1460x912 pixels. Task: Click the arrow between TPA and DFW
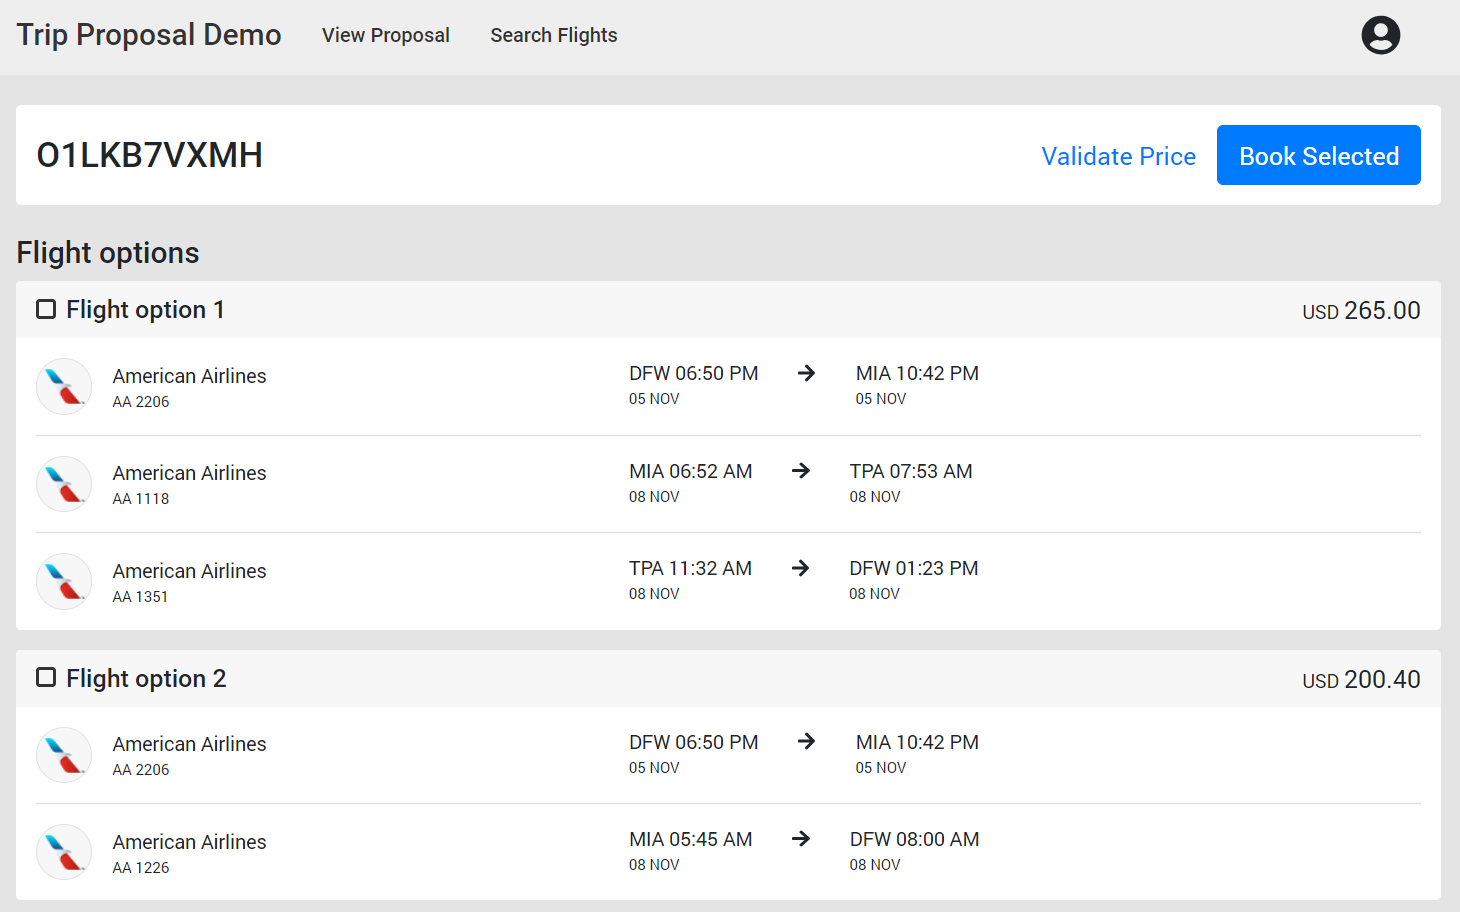point(800,568)
